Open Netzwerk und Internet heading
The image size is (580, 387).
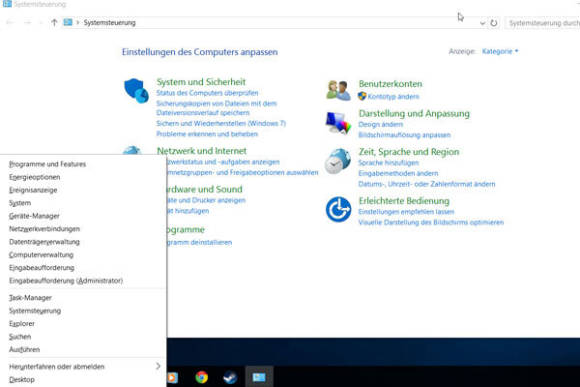point(202,151)
